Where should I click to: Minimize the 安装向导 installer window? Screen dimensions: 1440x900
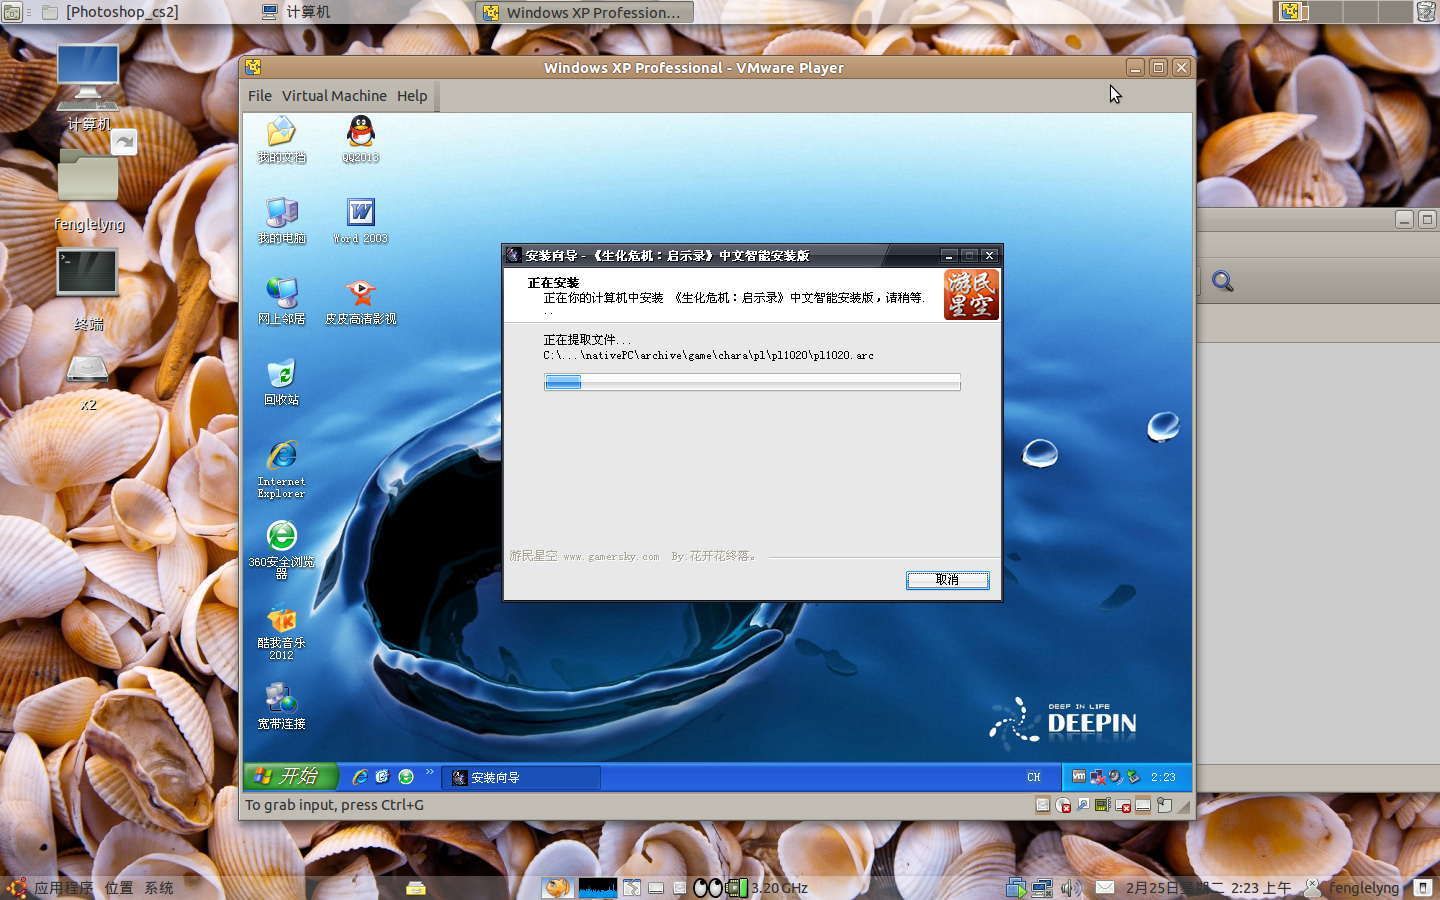[x=949, y=256]
